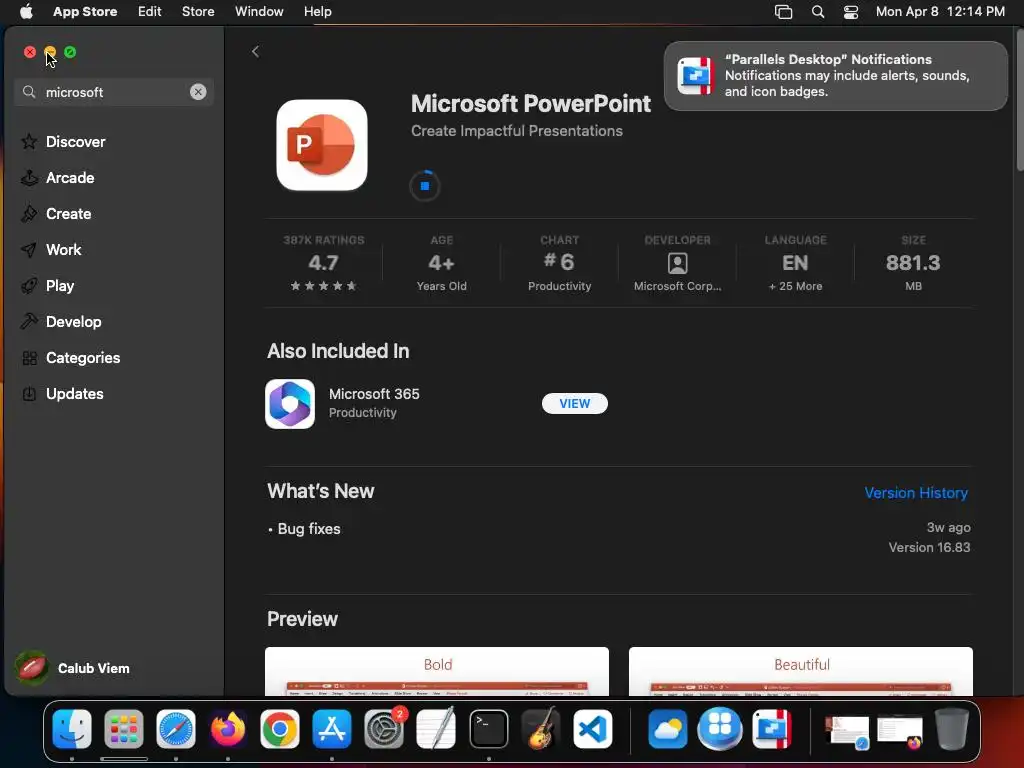The width and height of the screenshot is (1024, 768).
Task: Open the Beautiful preview screenshot
Action: 801,671
